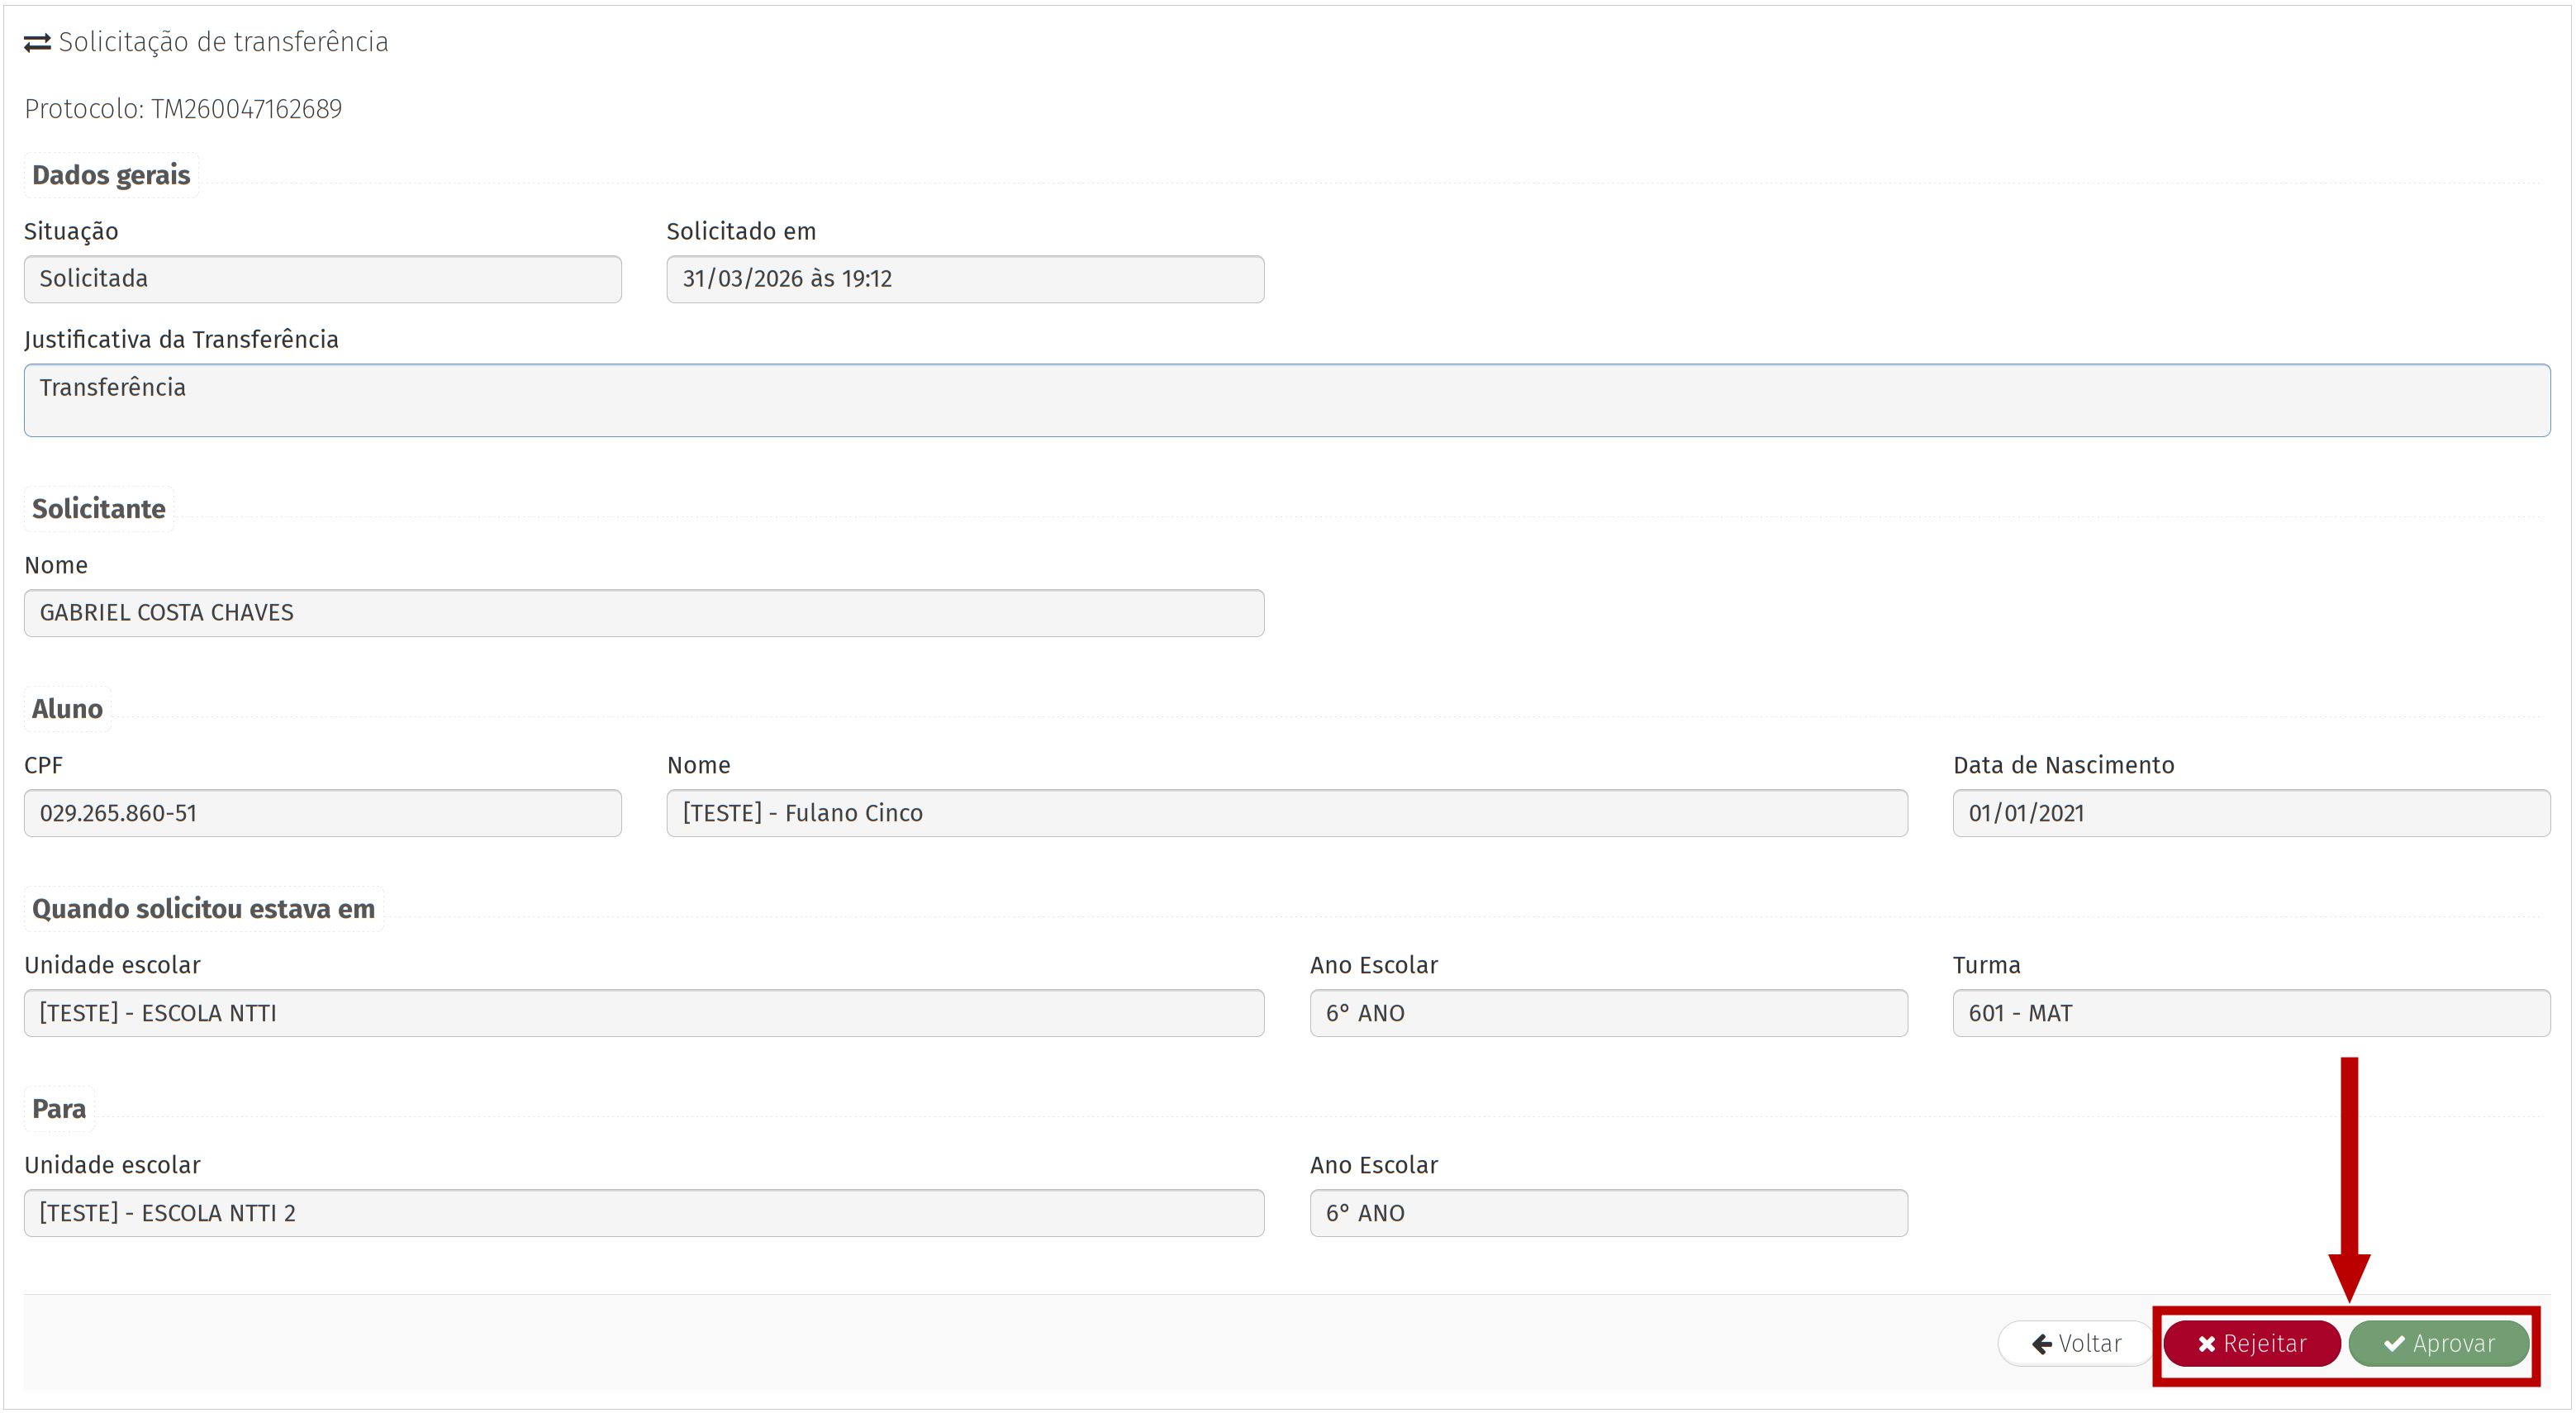Image resolution: width=2576 pixels, height=1413 pixels.
Task: Select the student name Fulano Cinco field
Action: click(x=1286, y=813)
